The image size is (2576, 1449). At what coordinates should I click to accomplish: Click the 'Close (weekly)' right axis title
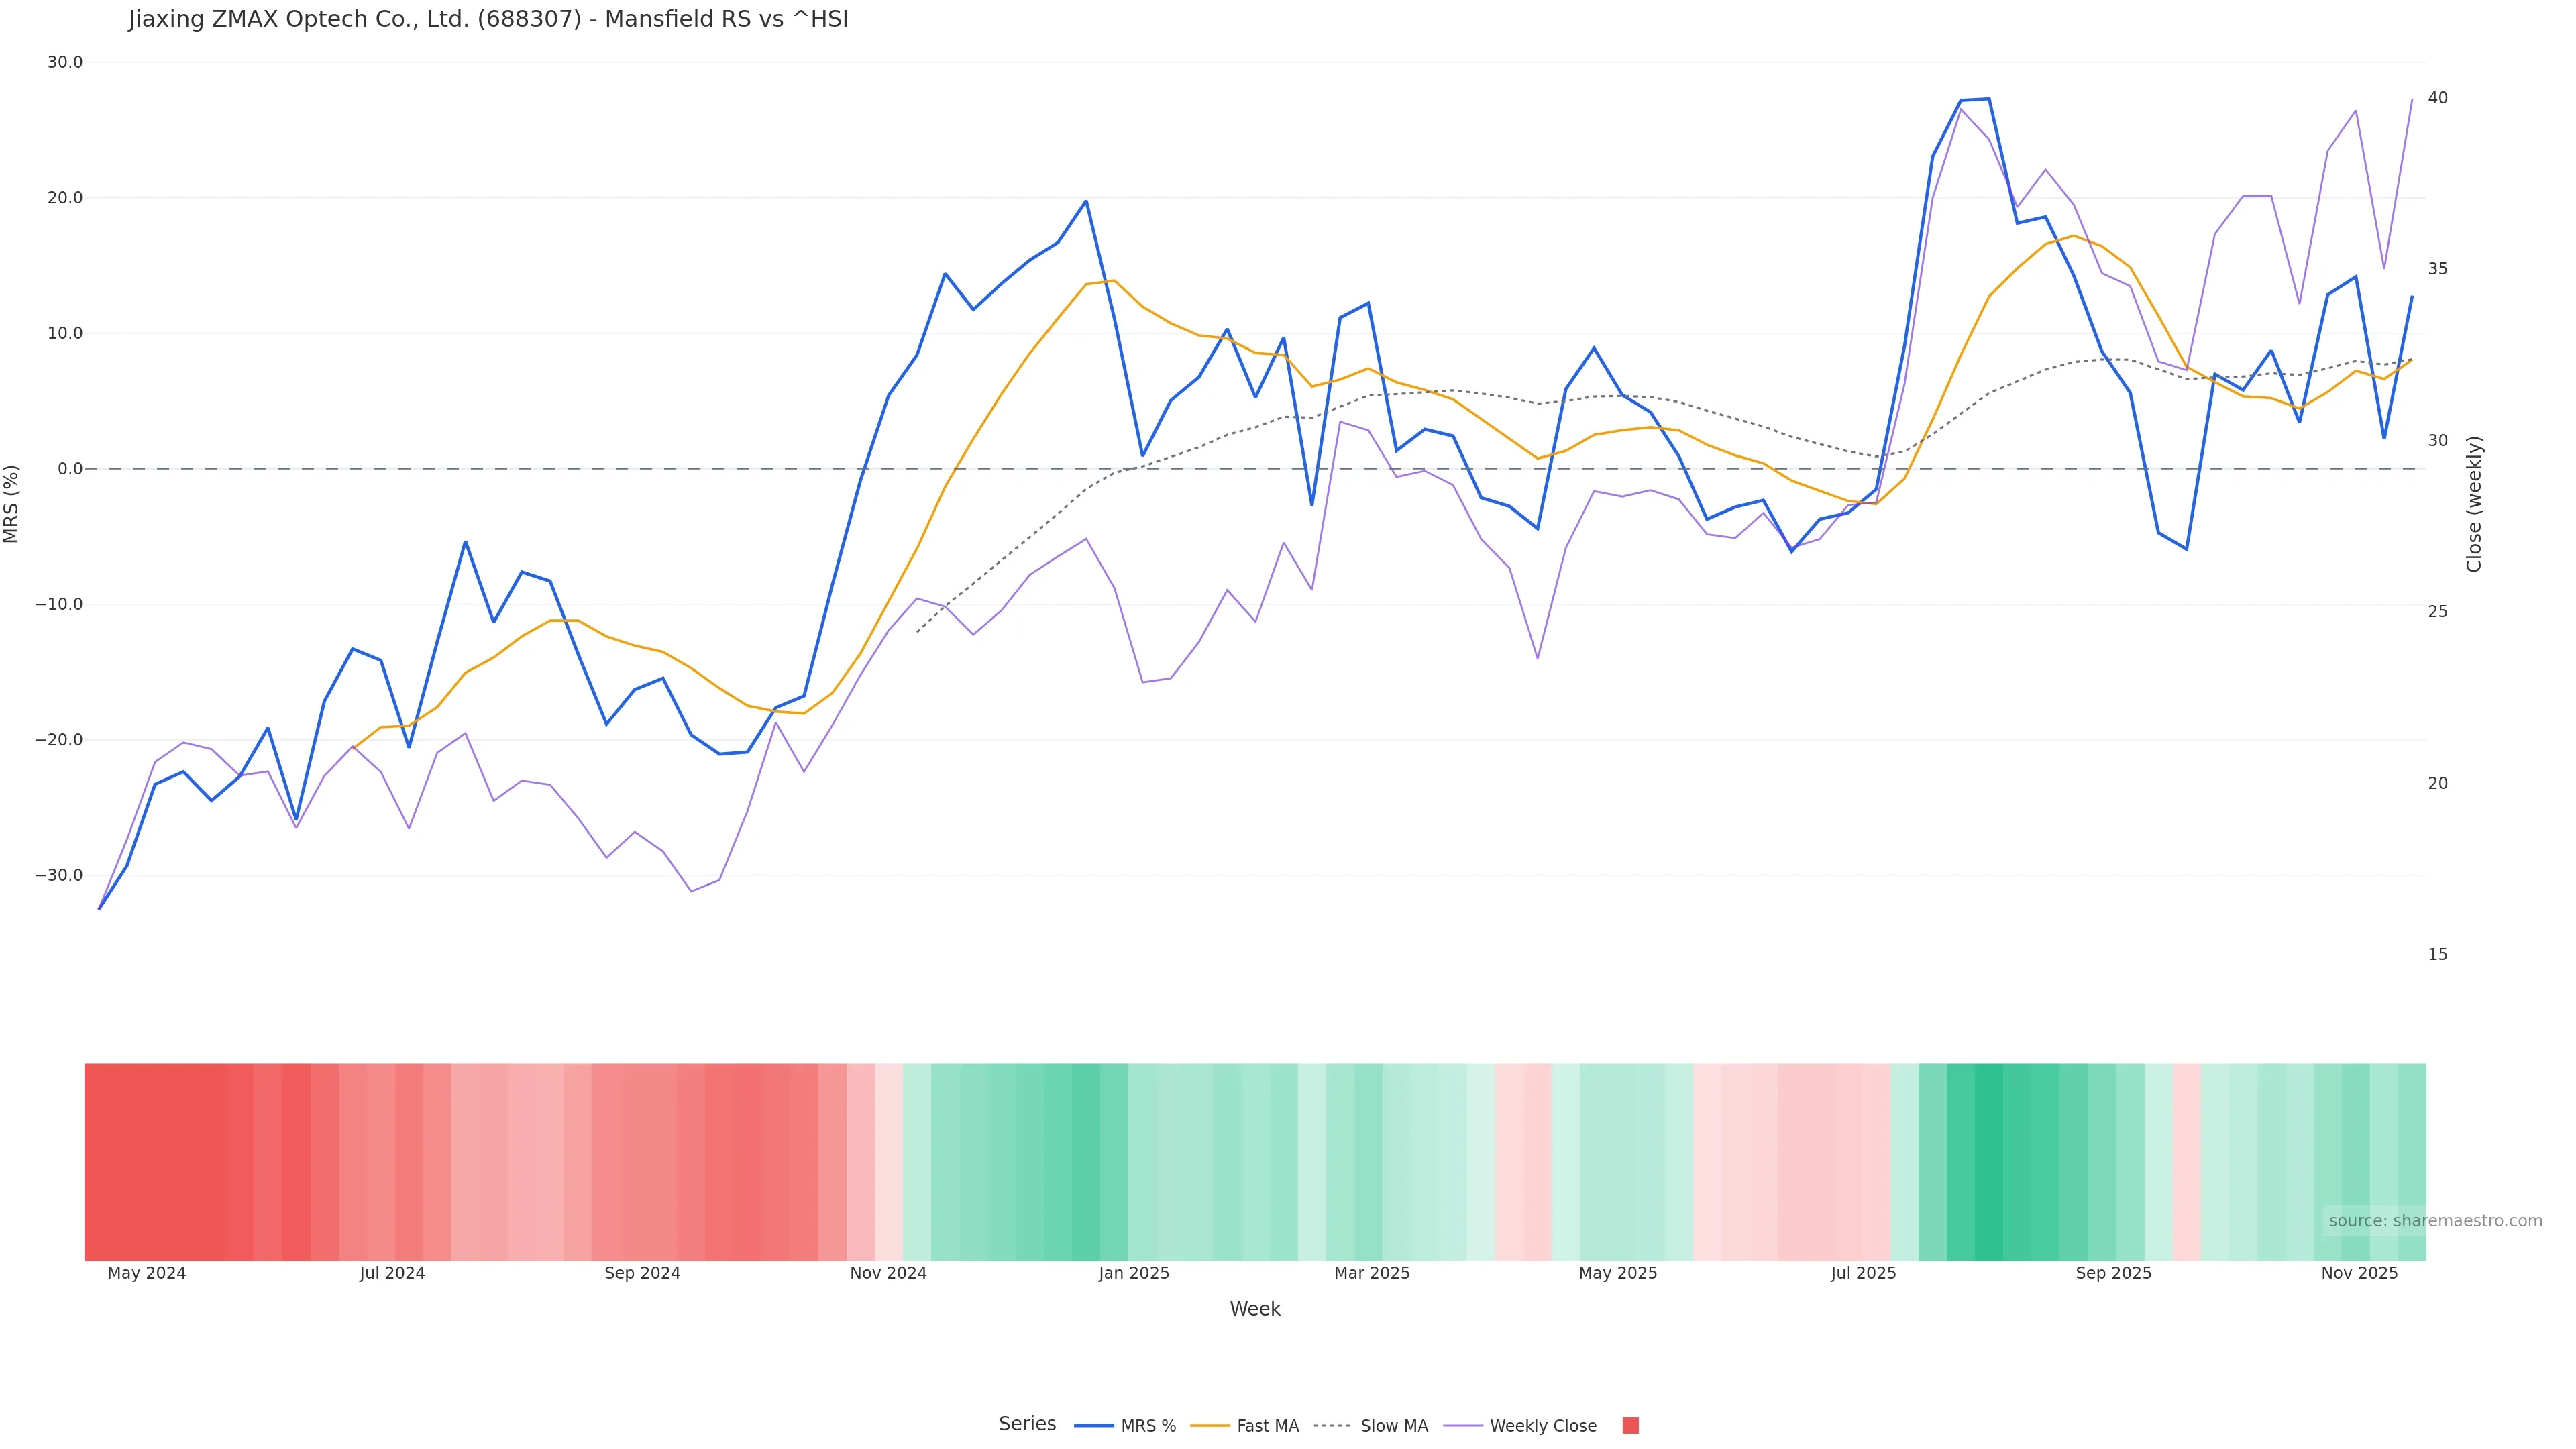click(x=2474, y=504)
